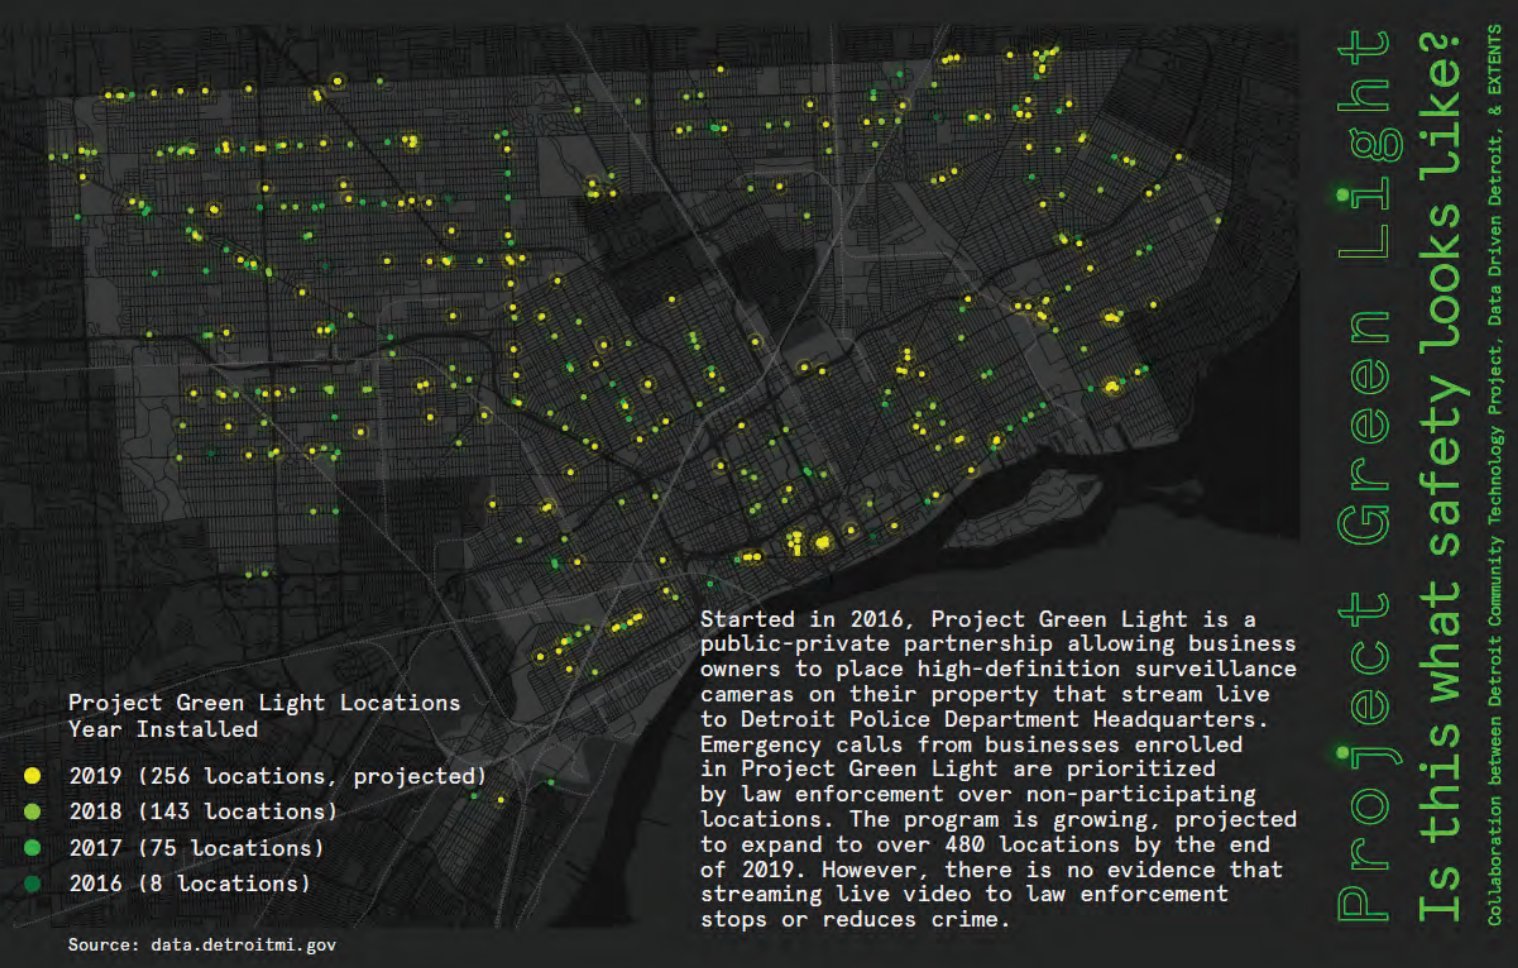The width and height of the screenshot is (1518, 968).
Task: Click the dark green 2016 legend dot
Action: coord(32,884)
